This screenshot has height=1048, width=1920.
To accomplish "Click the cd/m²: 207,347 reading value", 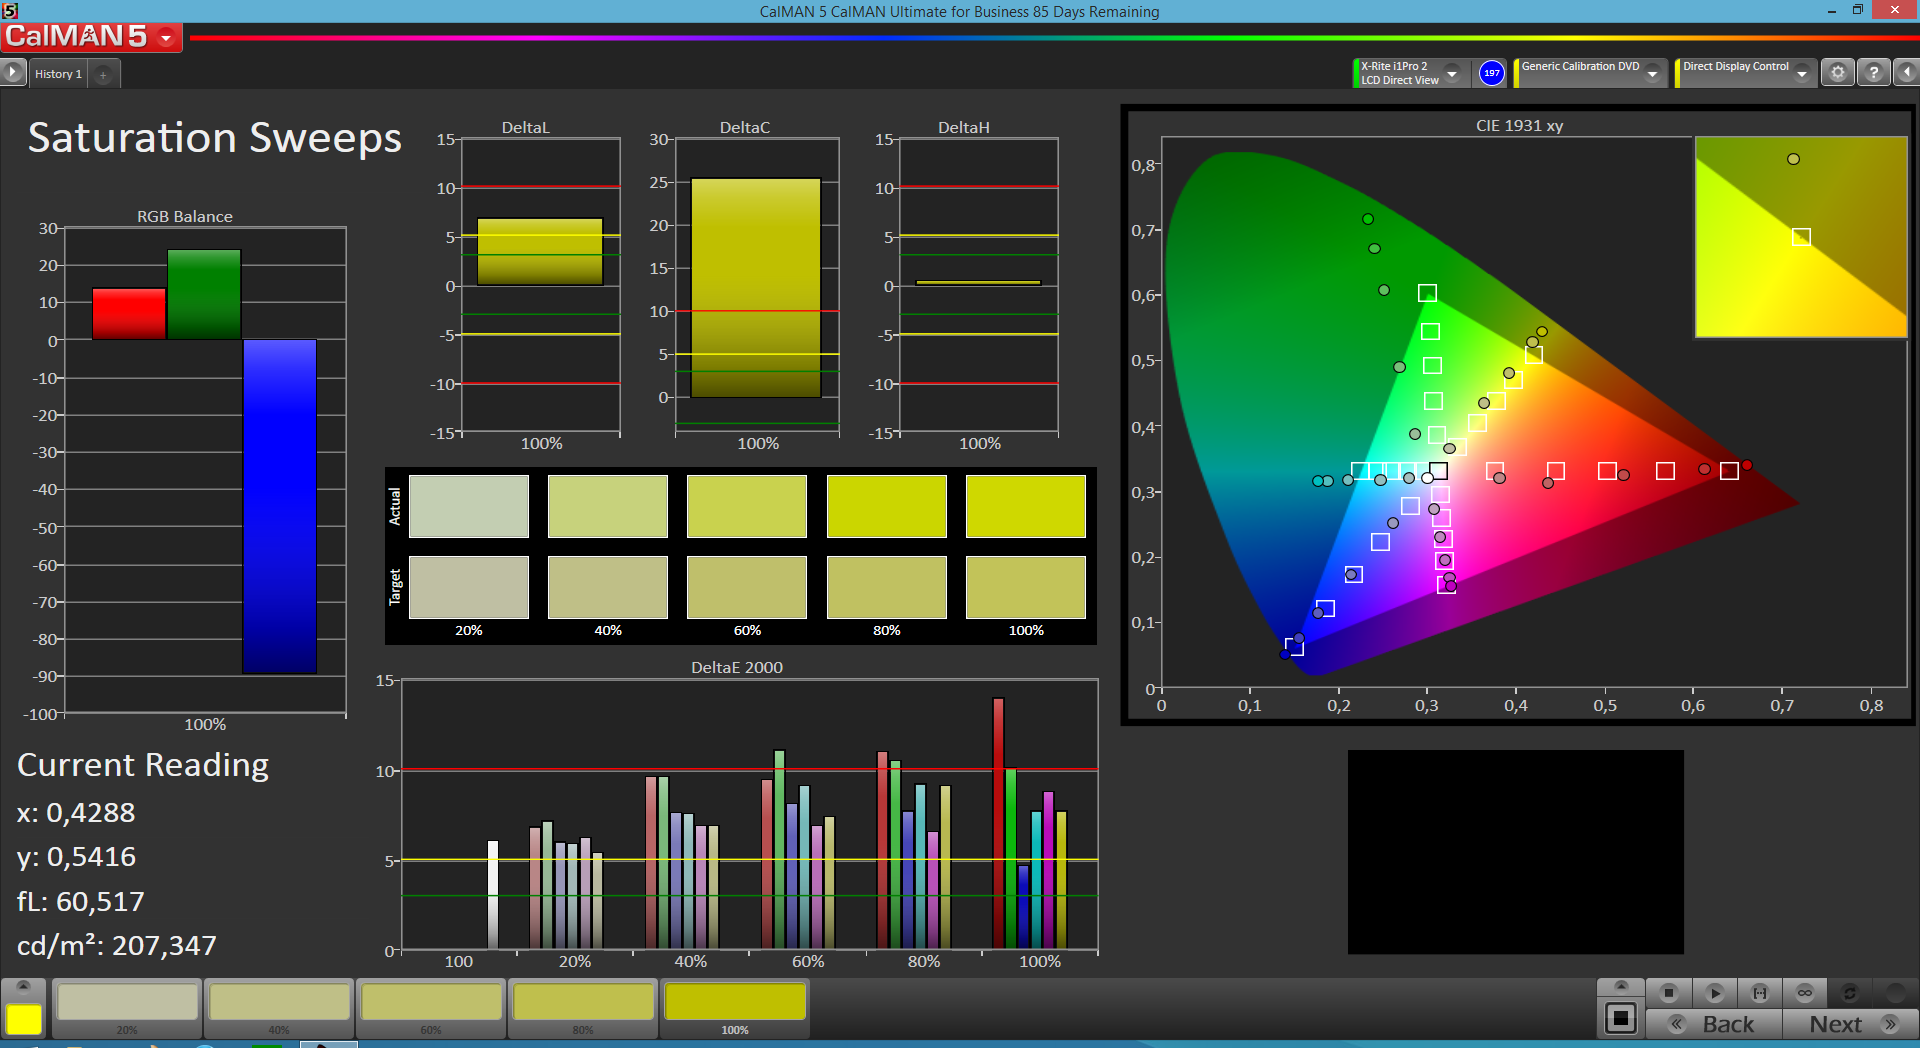I will pos(117,945).
